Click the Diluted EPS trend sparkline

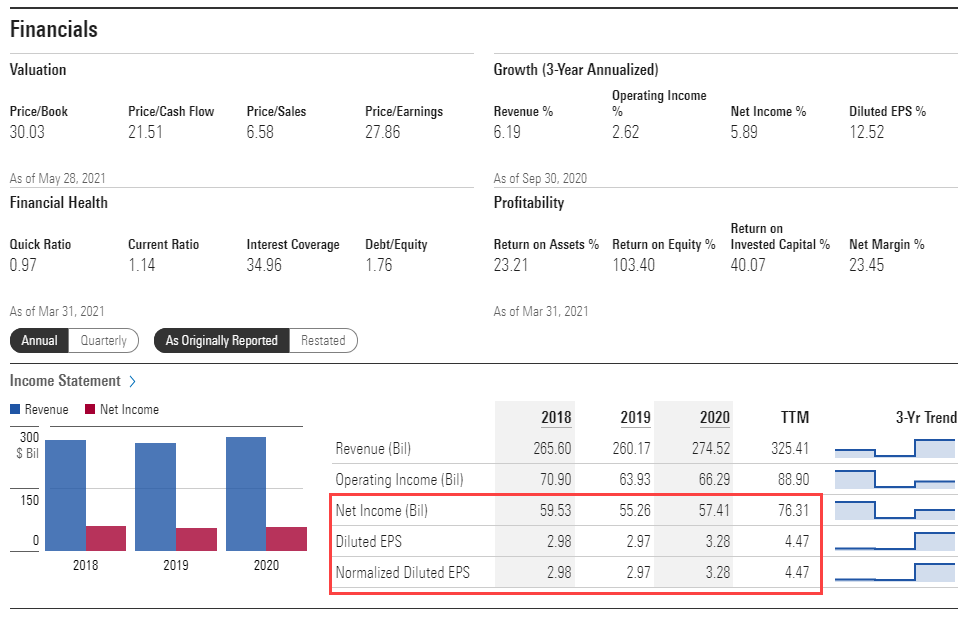pyautogui.click(x=894, y=541)
